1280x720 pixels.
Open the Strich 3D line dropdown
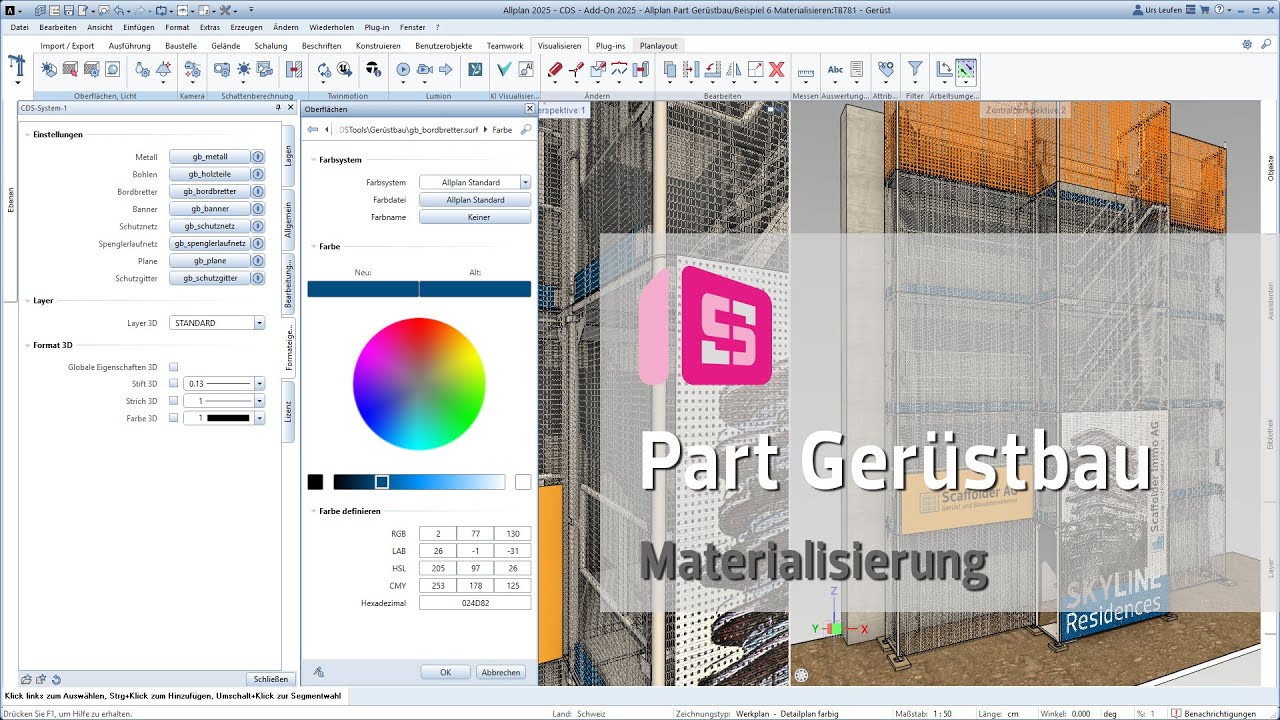(259, 401)
